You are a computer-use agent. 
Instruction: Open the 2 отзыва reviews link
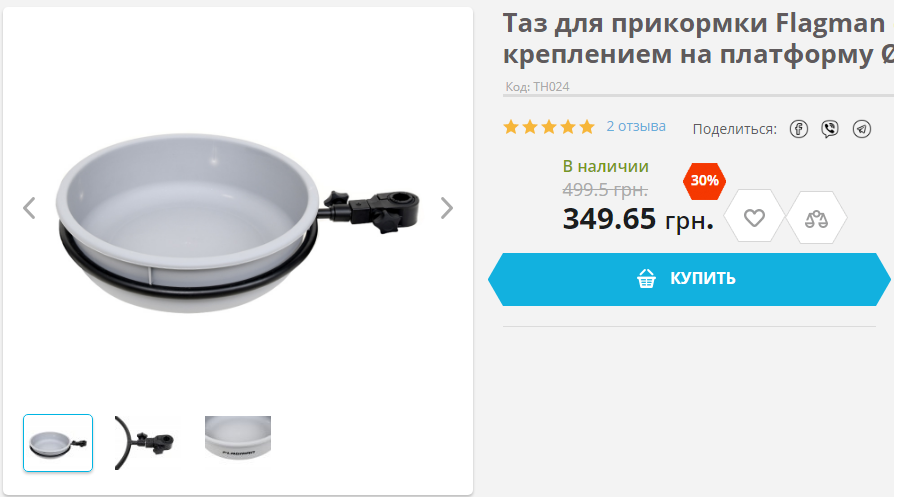[x=636, y=126]
